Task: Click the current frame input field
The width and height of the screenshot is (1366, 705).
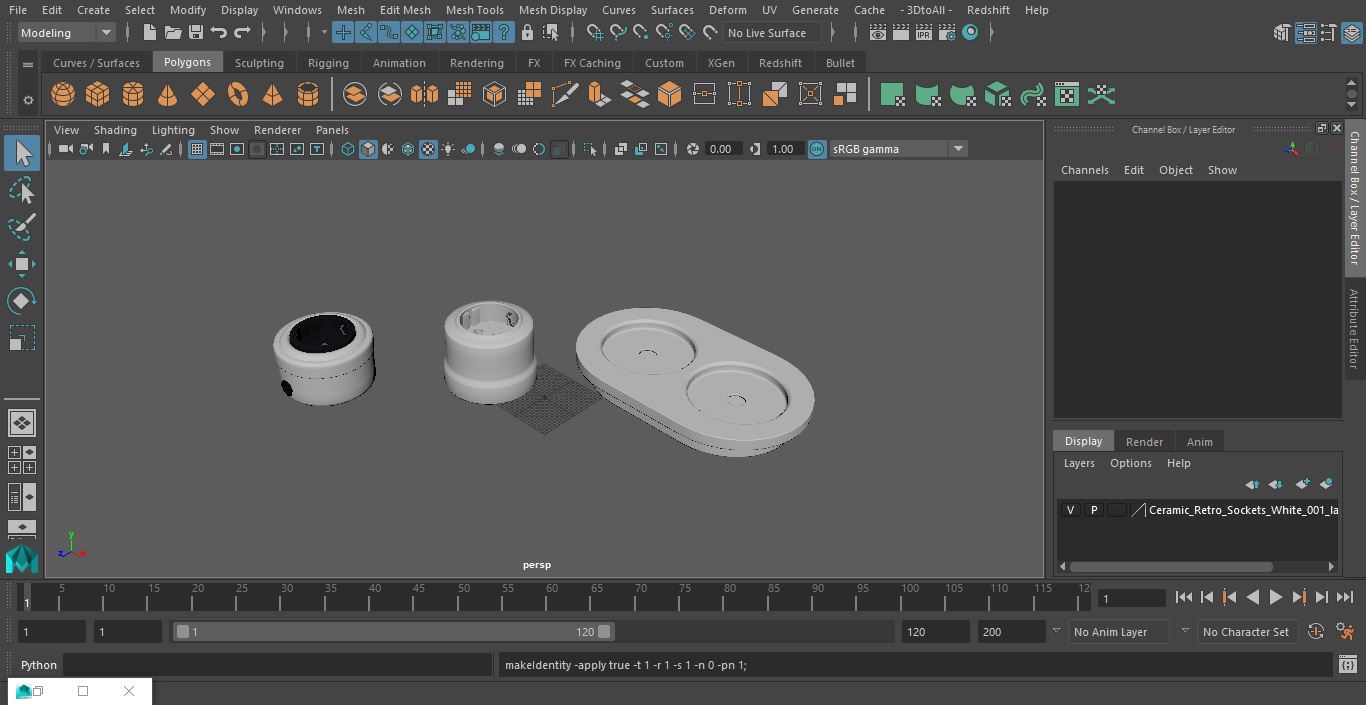Action: pyautogui.click(x=1131, y=598)
